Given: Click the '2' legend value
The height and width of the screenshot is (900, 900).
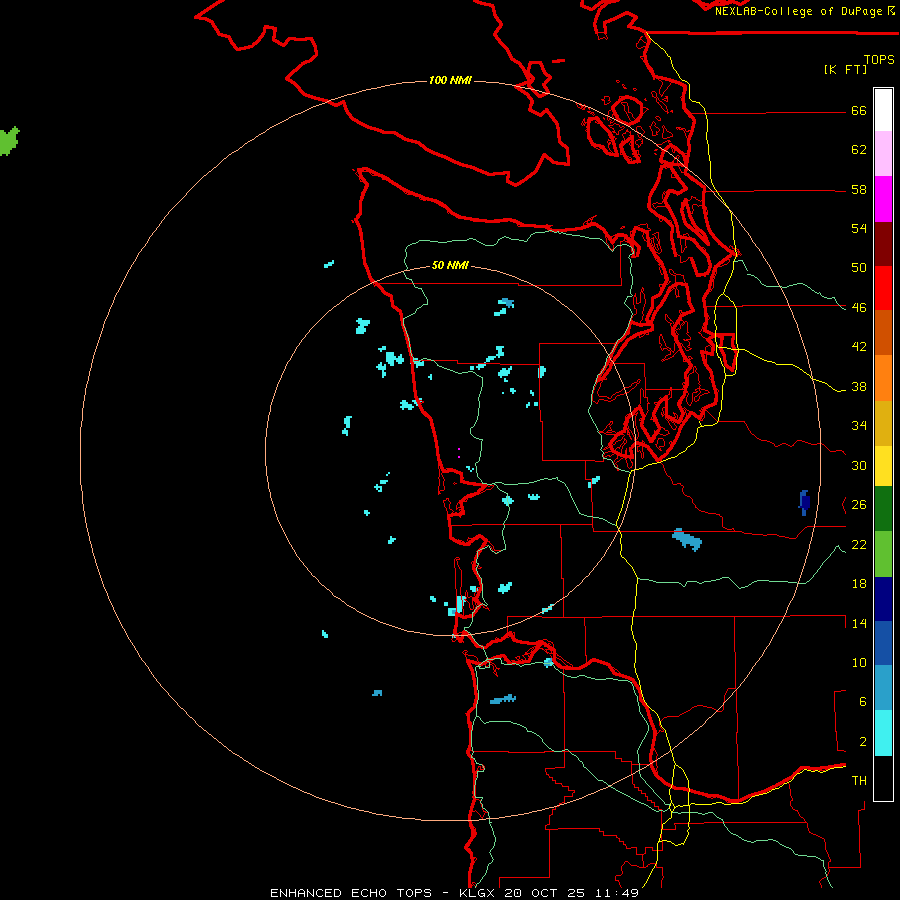Looking at the screenshot, I should pos(863,741).
